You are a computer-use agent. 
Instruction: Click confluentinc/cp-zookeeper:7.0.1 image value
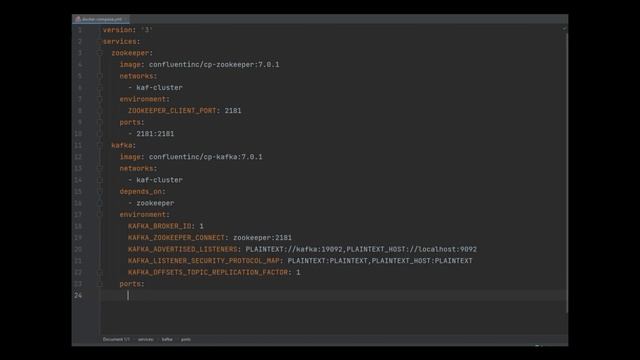pyautogui.click(x=214, y=64)
